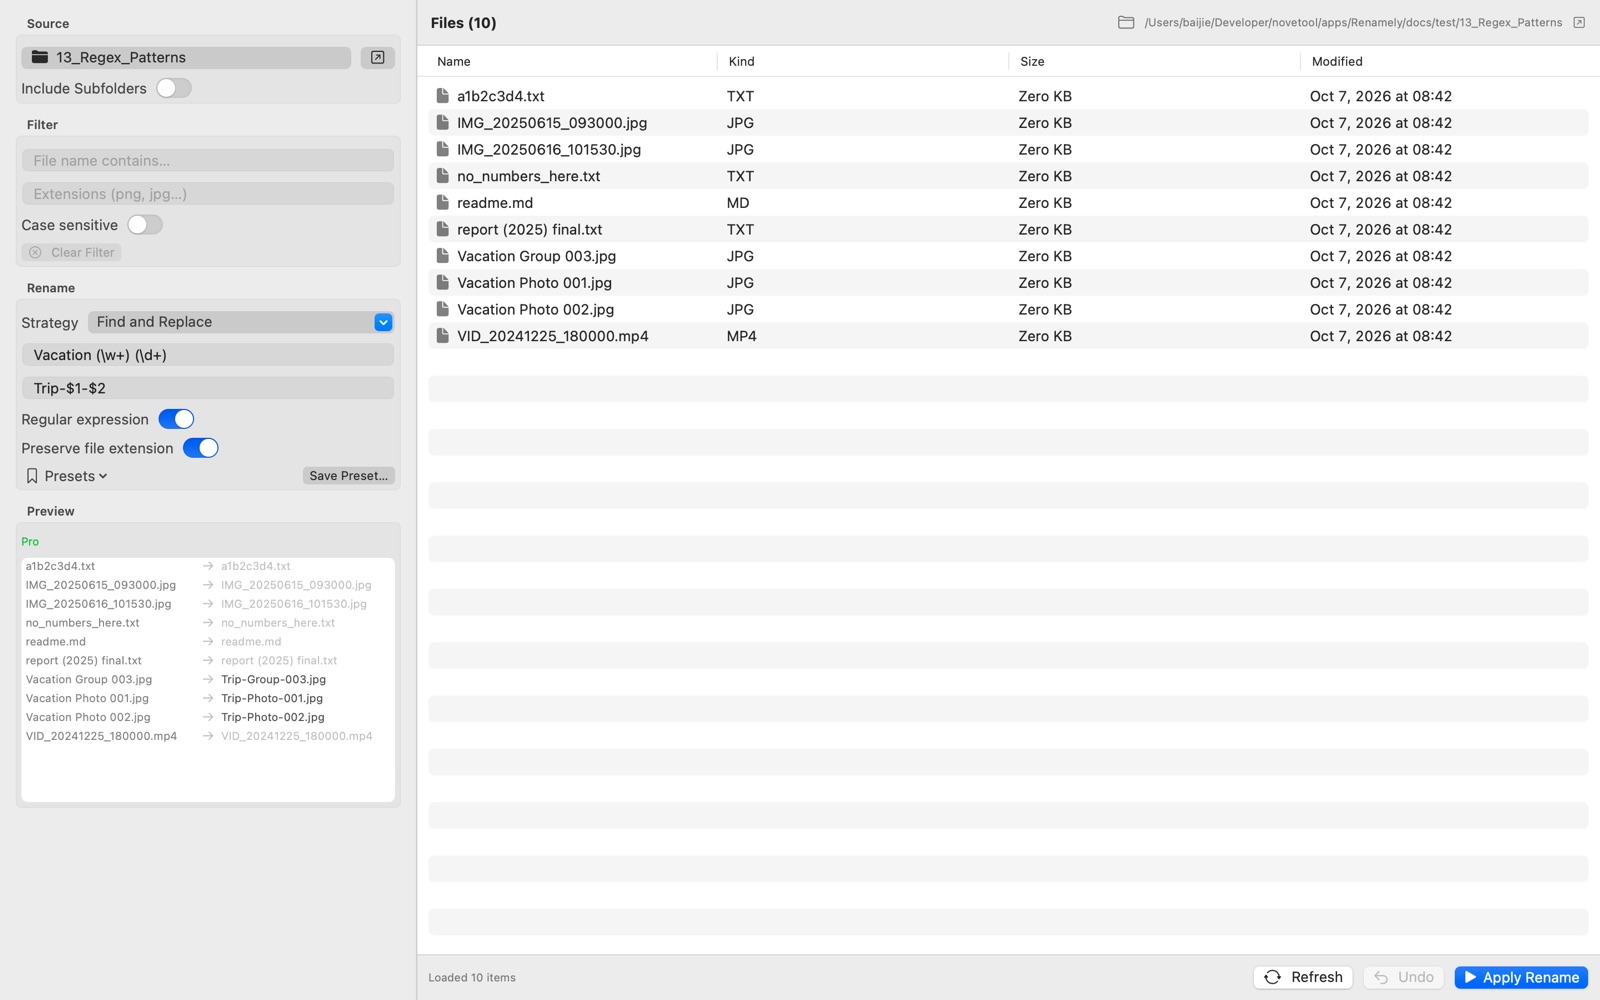Sort files by Kind column header

coord(742,61)
